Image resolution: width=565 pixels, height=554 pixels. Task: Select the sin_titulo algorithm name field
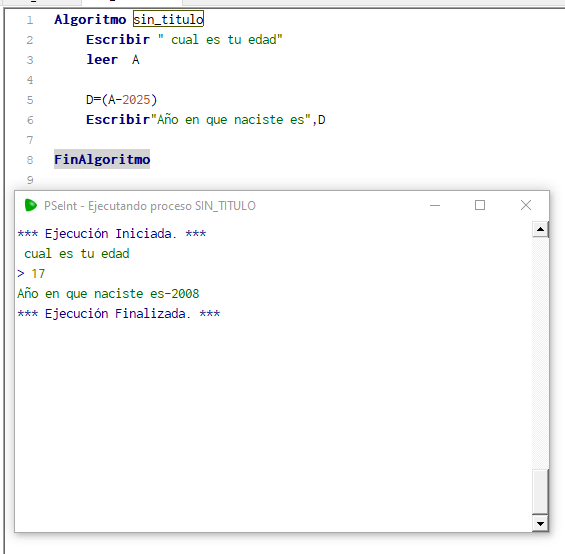[168, 19]
